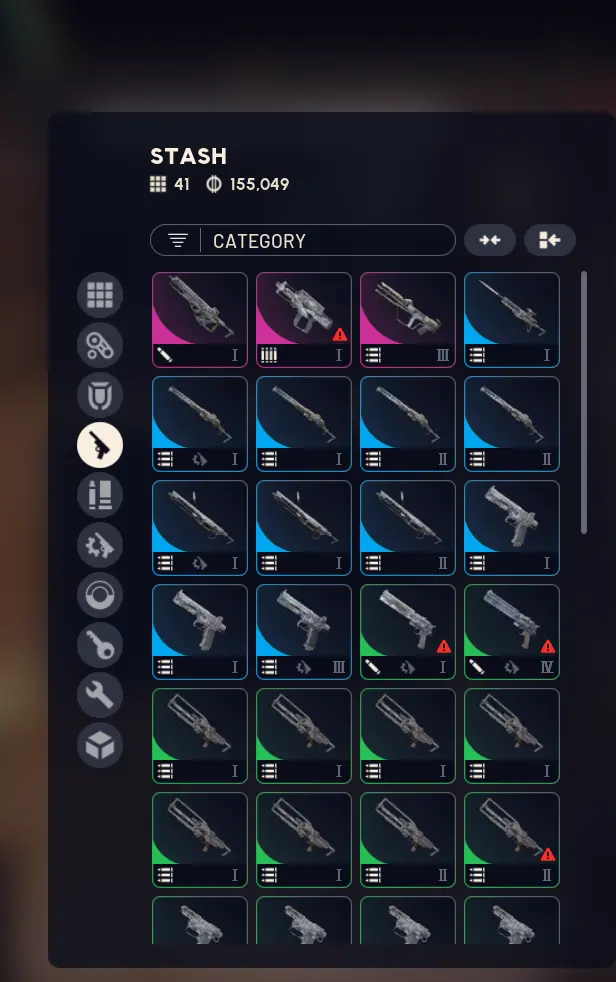The image size is (616, 982).
Task: Click the move-in grid arrow button
Action: 549,240
